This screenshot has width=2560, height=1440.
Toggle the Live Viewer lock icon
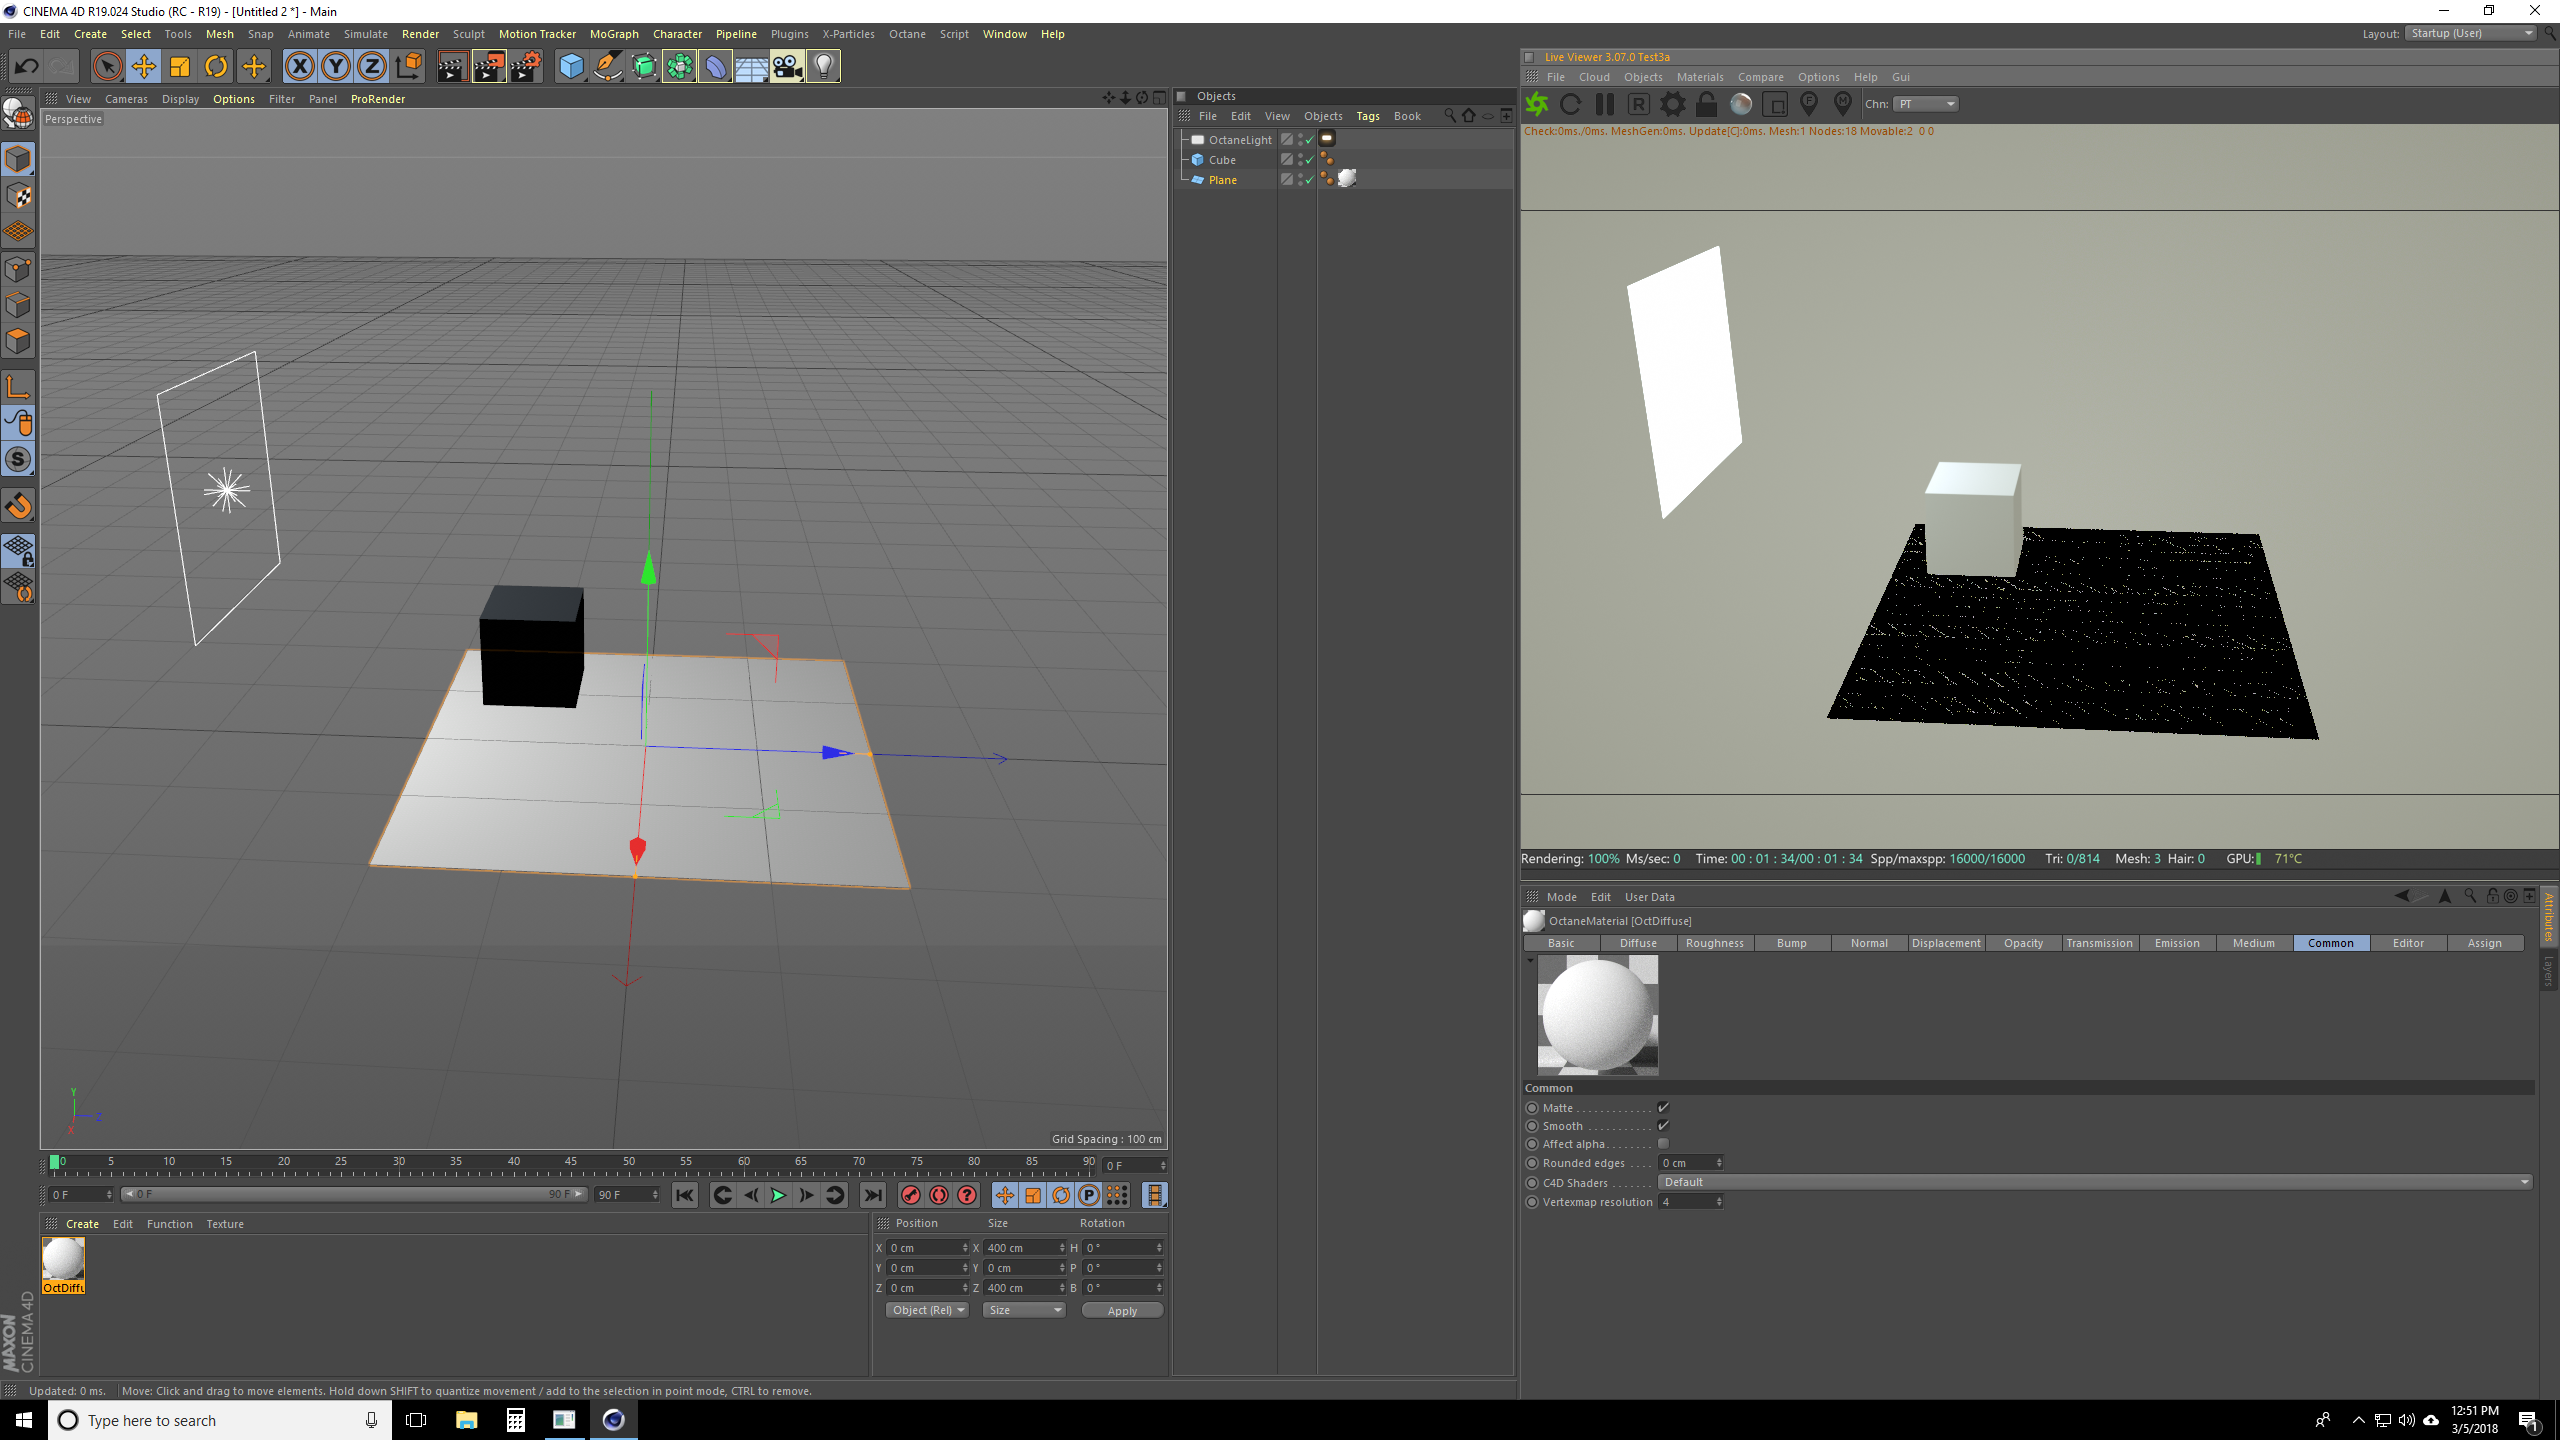coord(1707,104)
